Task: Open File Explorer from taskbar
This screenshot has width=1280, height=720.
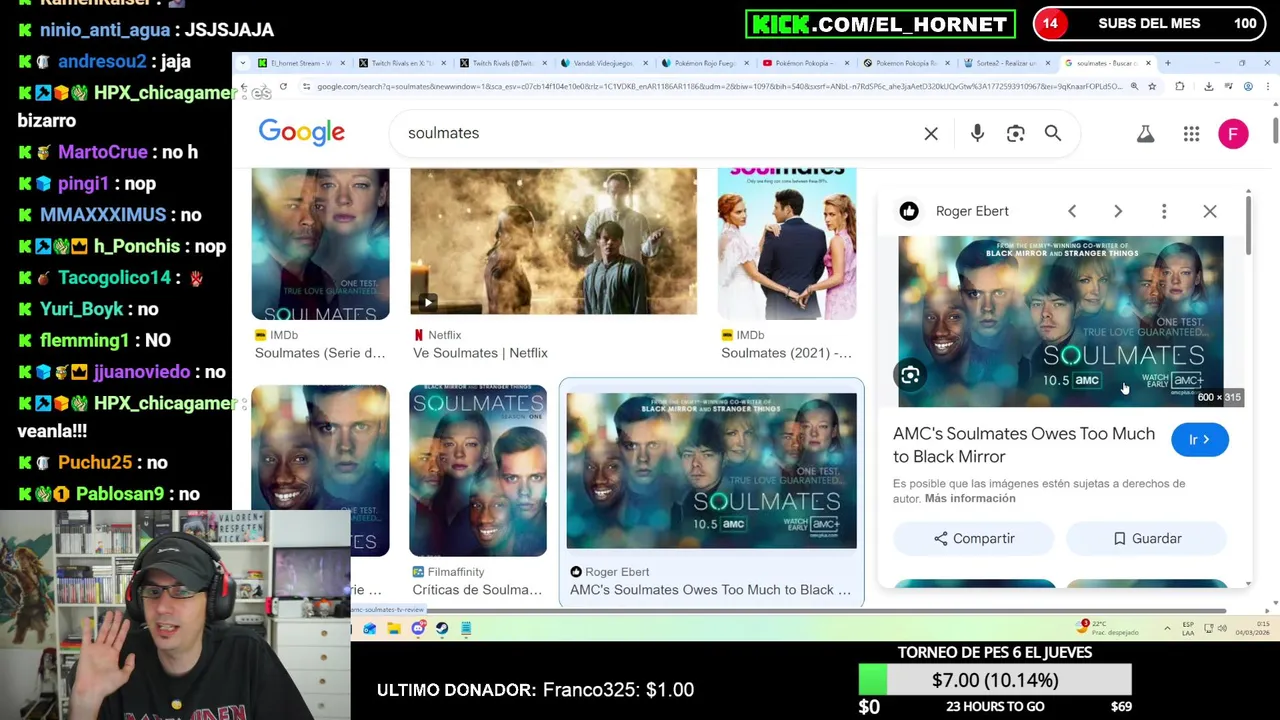Action: (x=394, y=628)
